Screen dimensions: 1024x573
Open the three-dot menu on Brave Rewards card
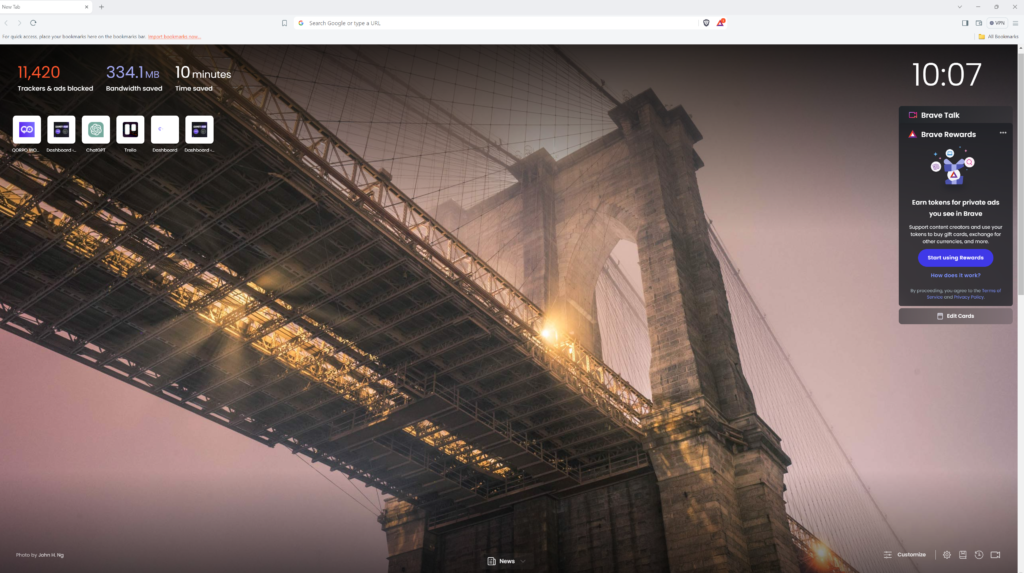tap(1002, 133)
